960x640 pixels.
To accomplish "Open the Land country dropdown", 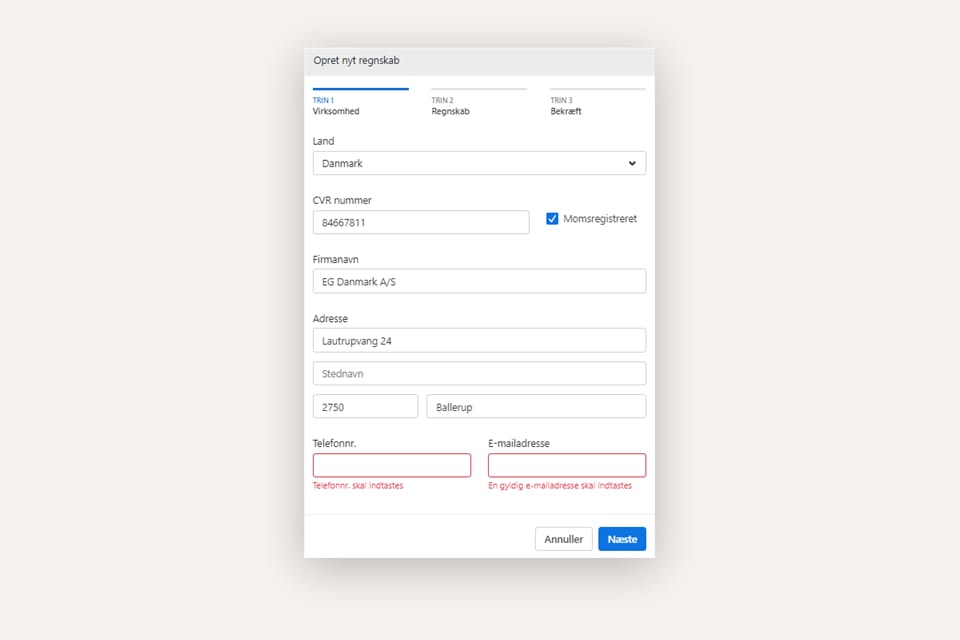I will point(478,163).
